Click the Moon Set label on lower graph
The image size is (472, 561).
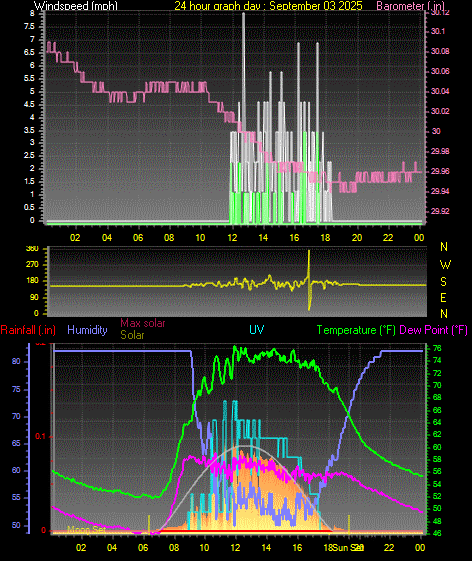86,529
